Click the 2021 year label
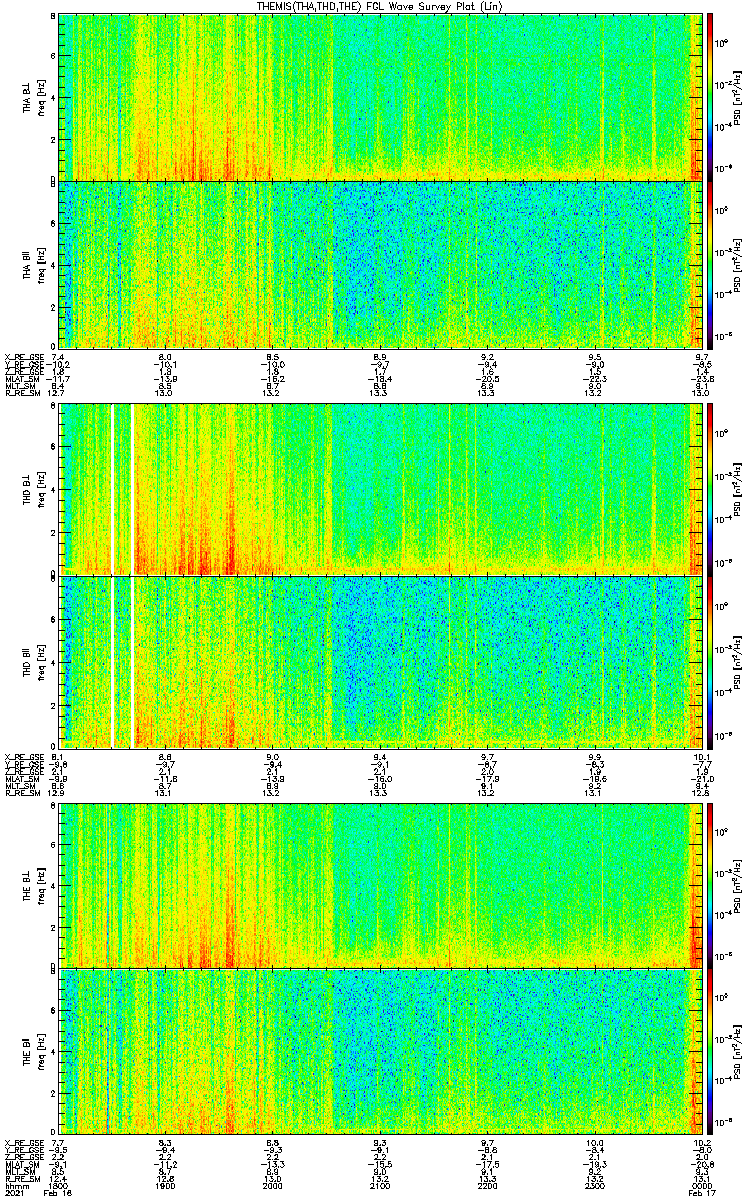This screenshot has width=750, height=1200. pyautogui.click(x=14, y=1194)
